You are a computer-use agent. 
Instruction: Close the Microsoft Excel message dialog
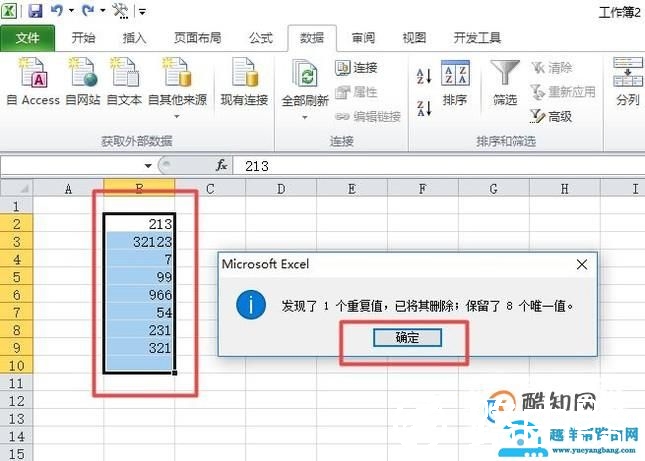(x=581, y=265)
